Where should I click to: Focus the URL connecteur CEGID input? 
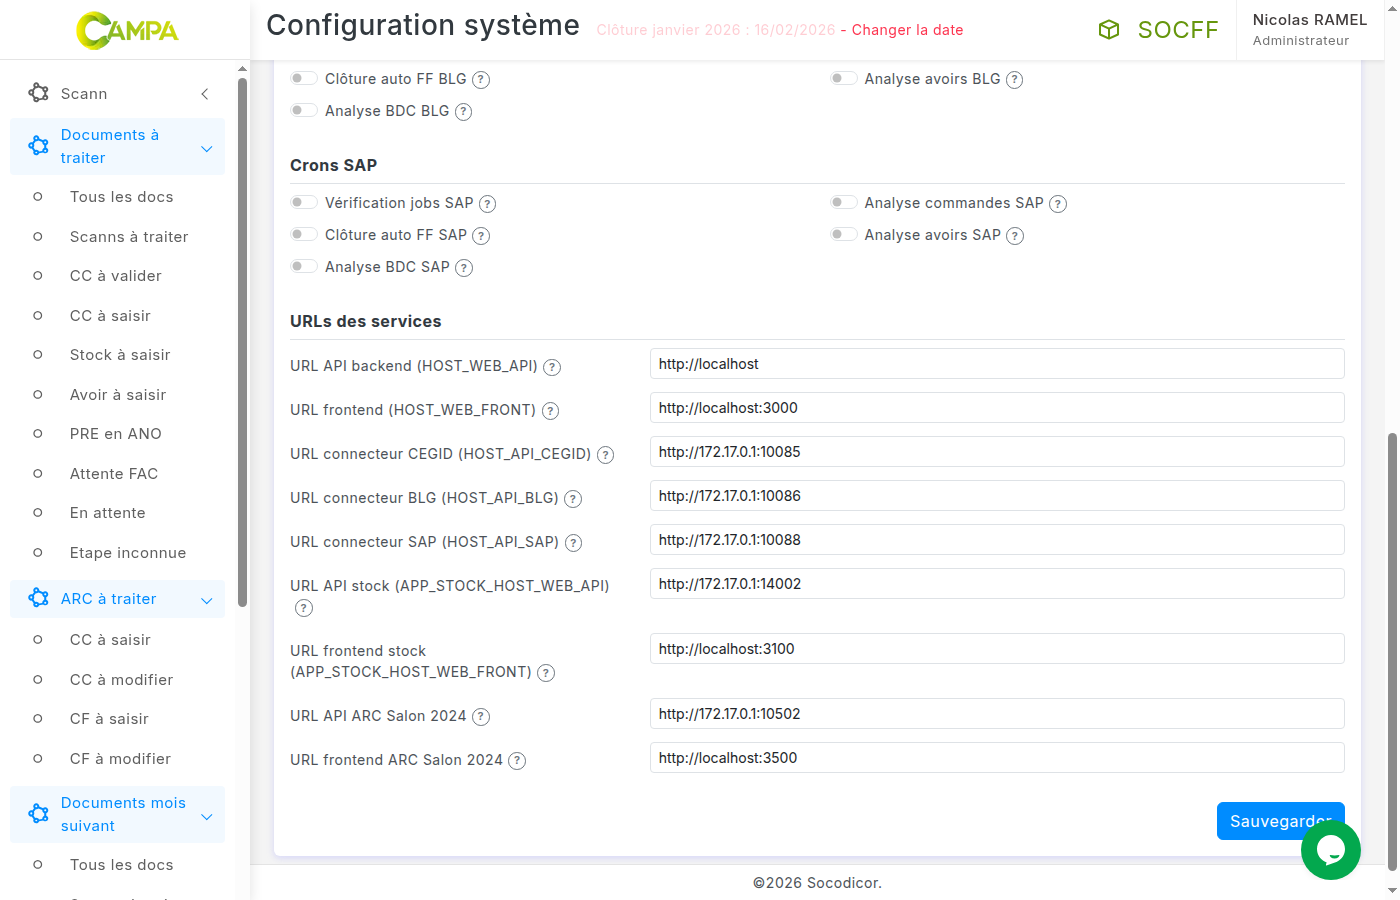tap(997, 452)
